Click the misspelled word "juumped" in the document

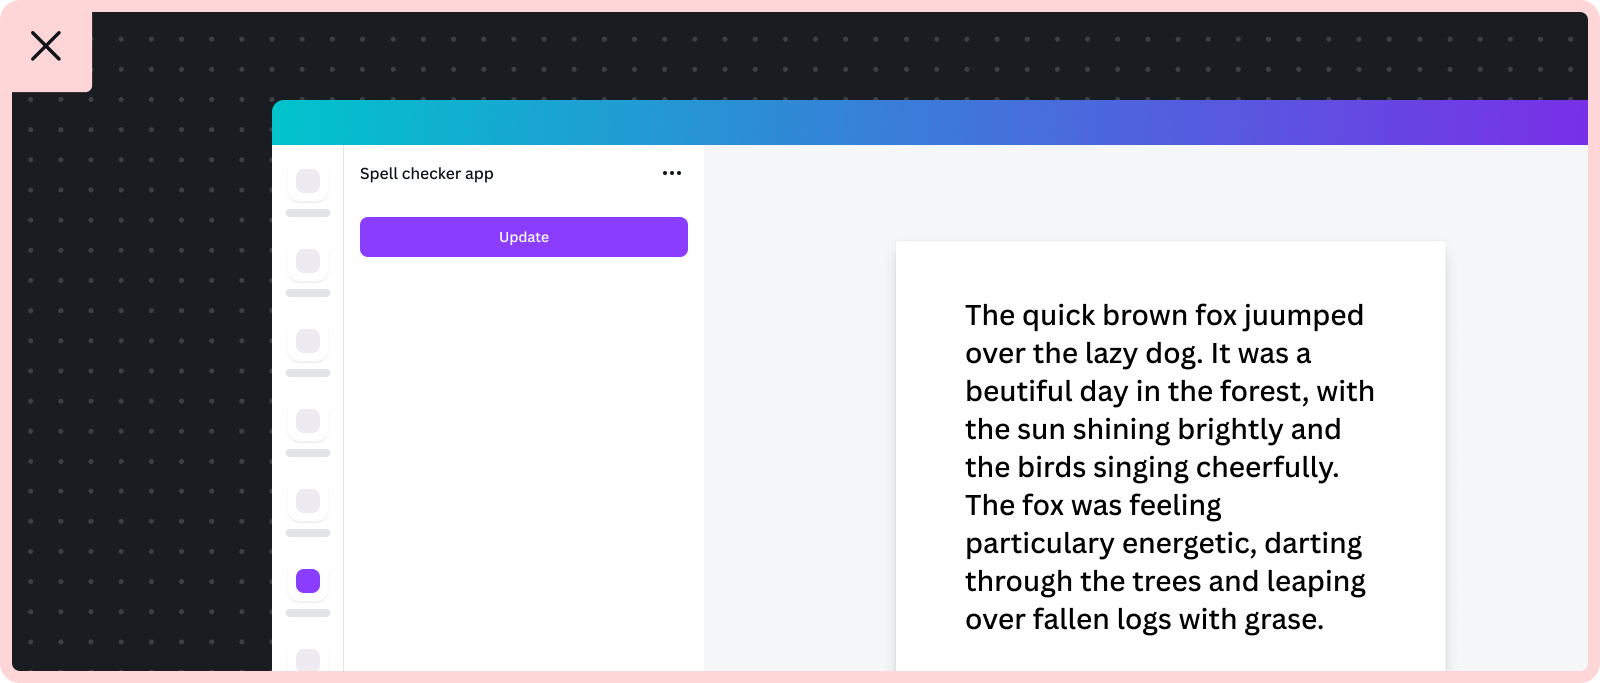(x=1303, y=316)
